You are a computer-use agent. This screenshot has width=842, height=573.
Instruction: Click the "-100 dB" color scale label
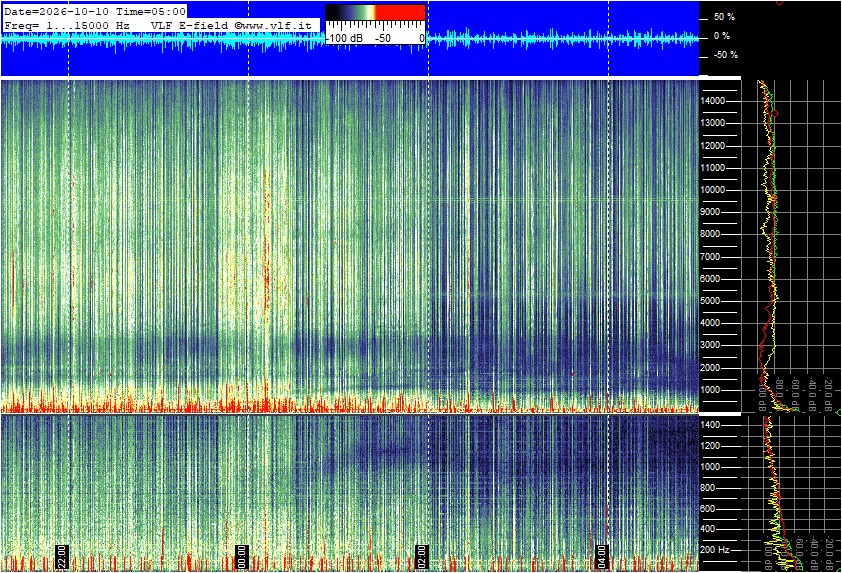coord(344,39)
